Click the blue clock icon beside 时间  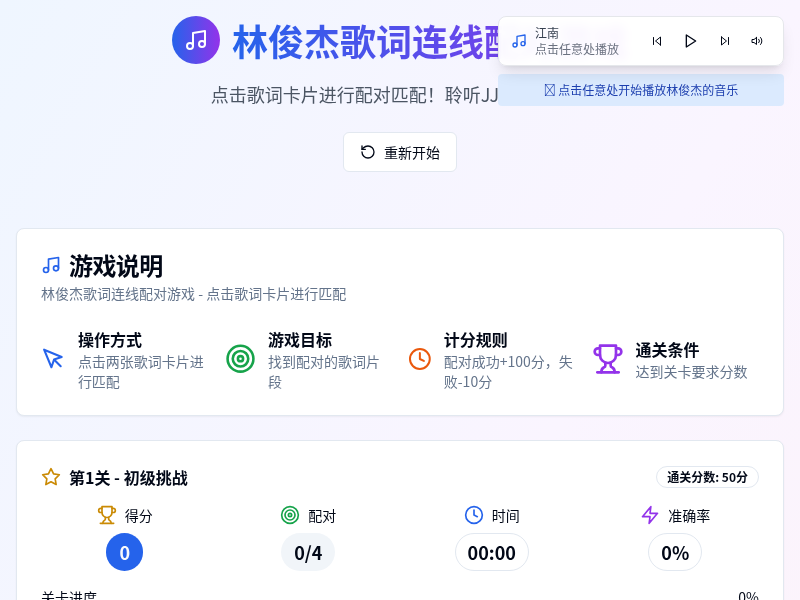point(474,515)
